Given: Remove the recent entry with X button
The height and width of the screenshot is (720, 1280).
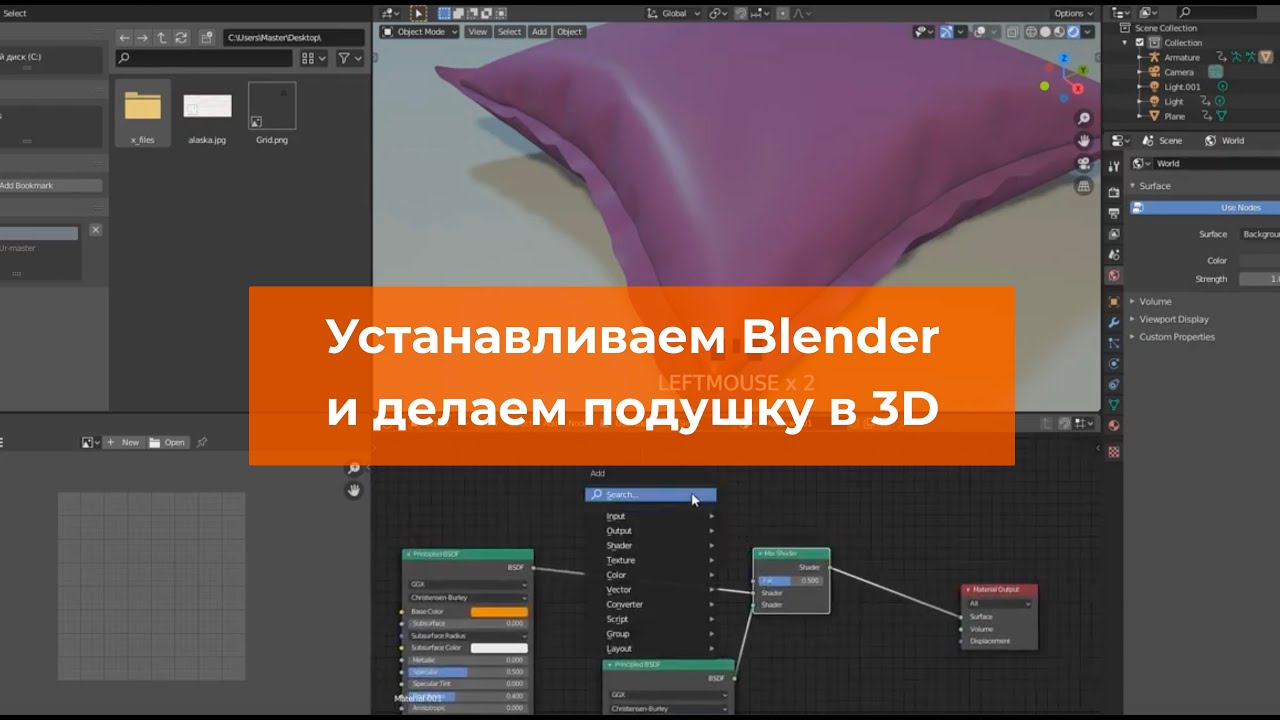Looking at the screenshot, I should click(x=95, y=230).
